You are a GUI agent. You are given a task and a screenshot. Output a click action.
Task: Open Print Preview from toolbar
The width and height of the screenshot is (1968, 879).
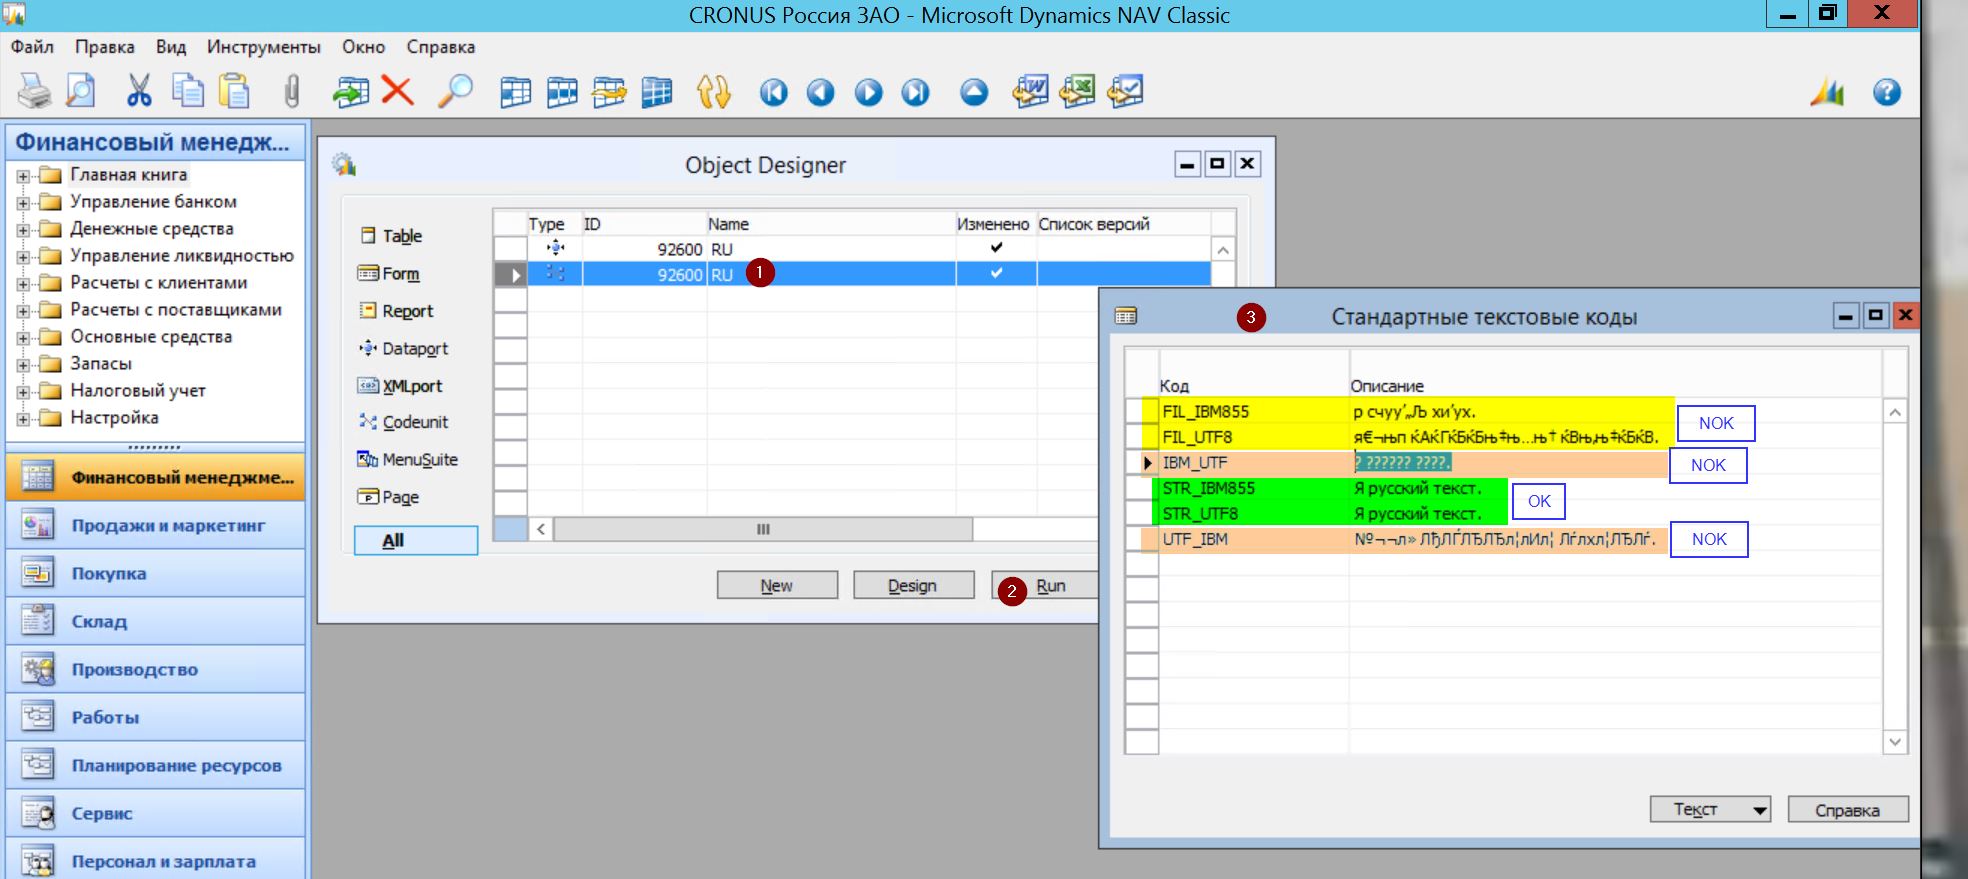tap(81, 92)
